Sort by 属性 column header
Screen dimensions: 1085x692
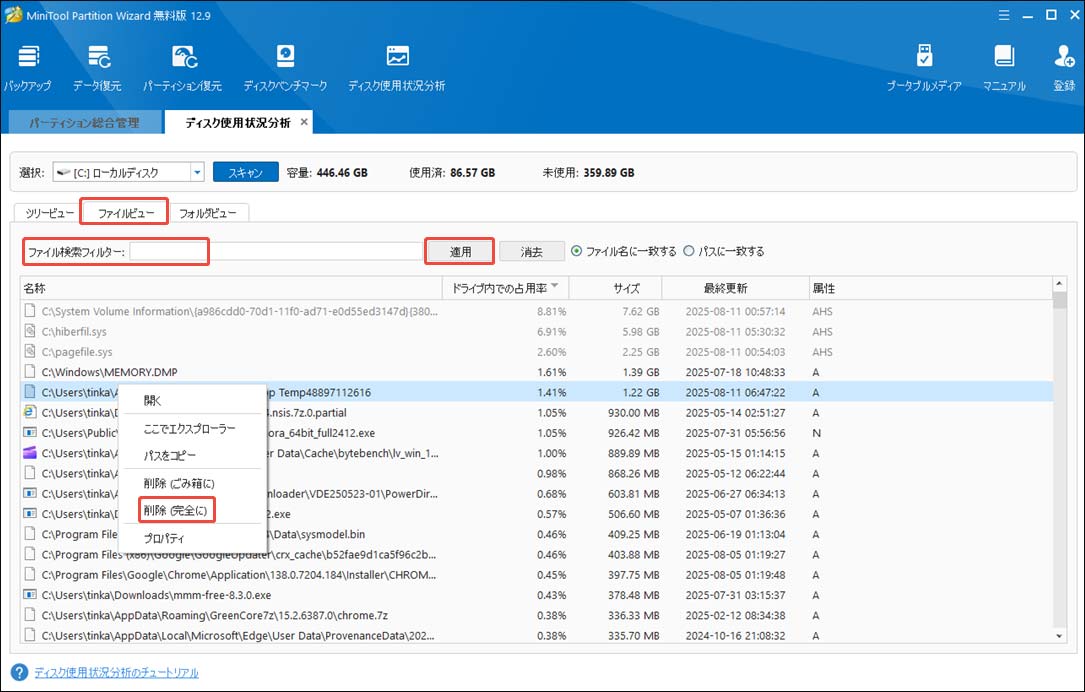[x=930, y=288]
